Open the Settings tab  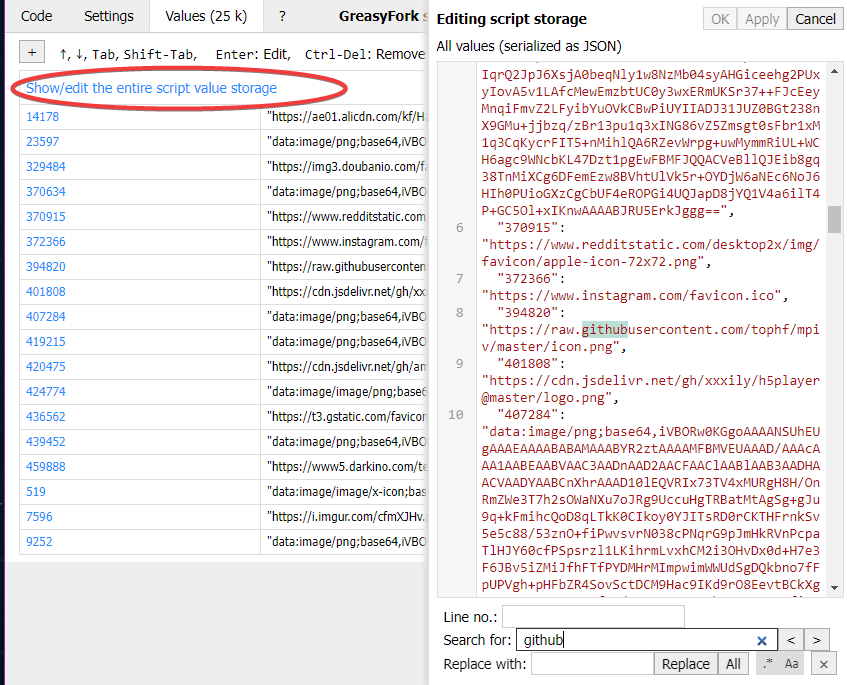pyautogui.click(x=108, y=16)
